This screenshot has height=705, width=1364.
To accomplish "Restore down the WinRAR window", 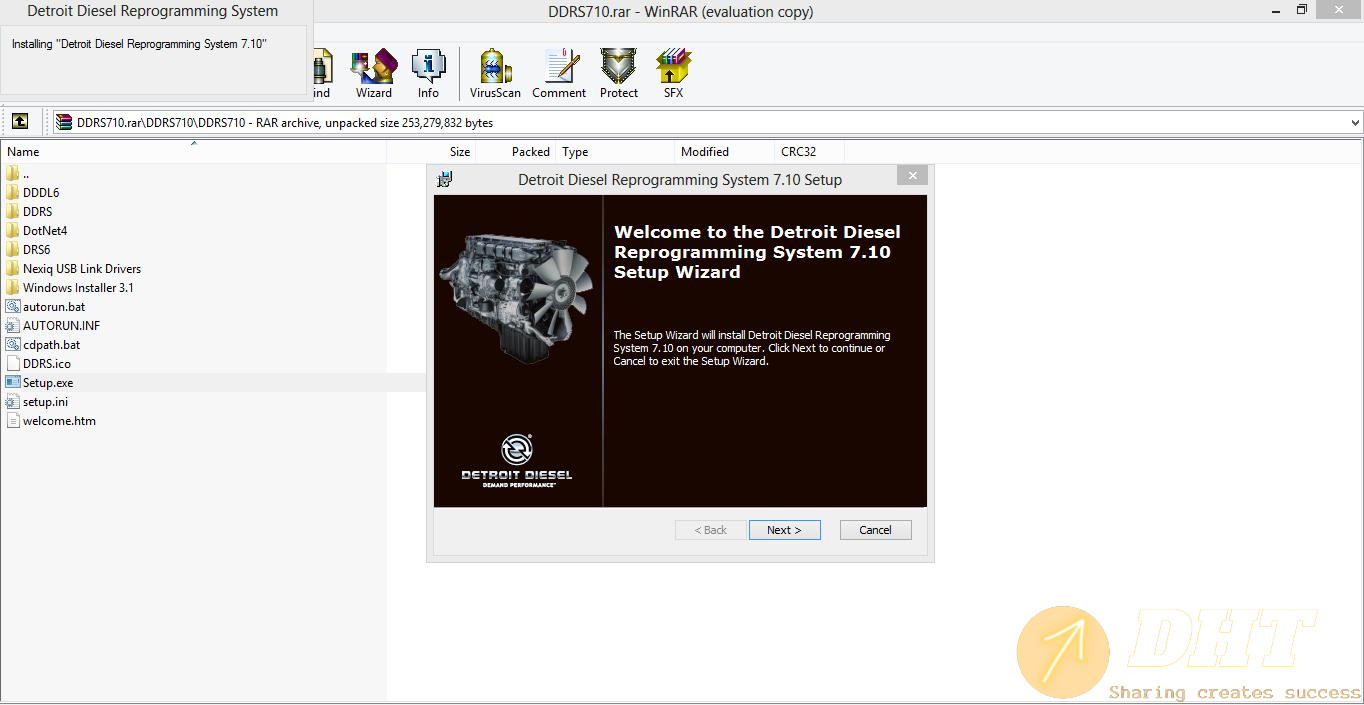I will tap(1302, 10).
